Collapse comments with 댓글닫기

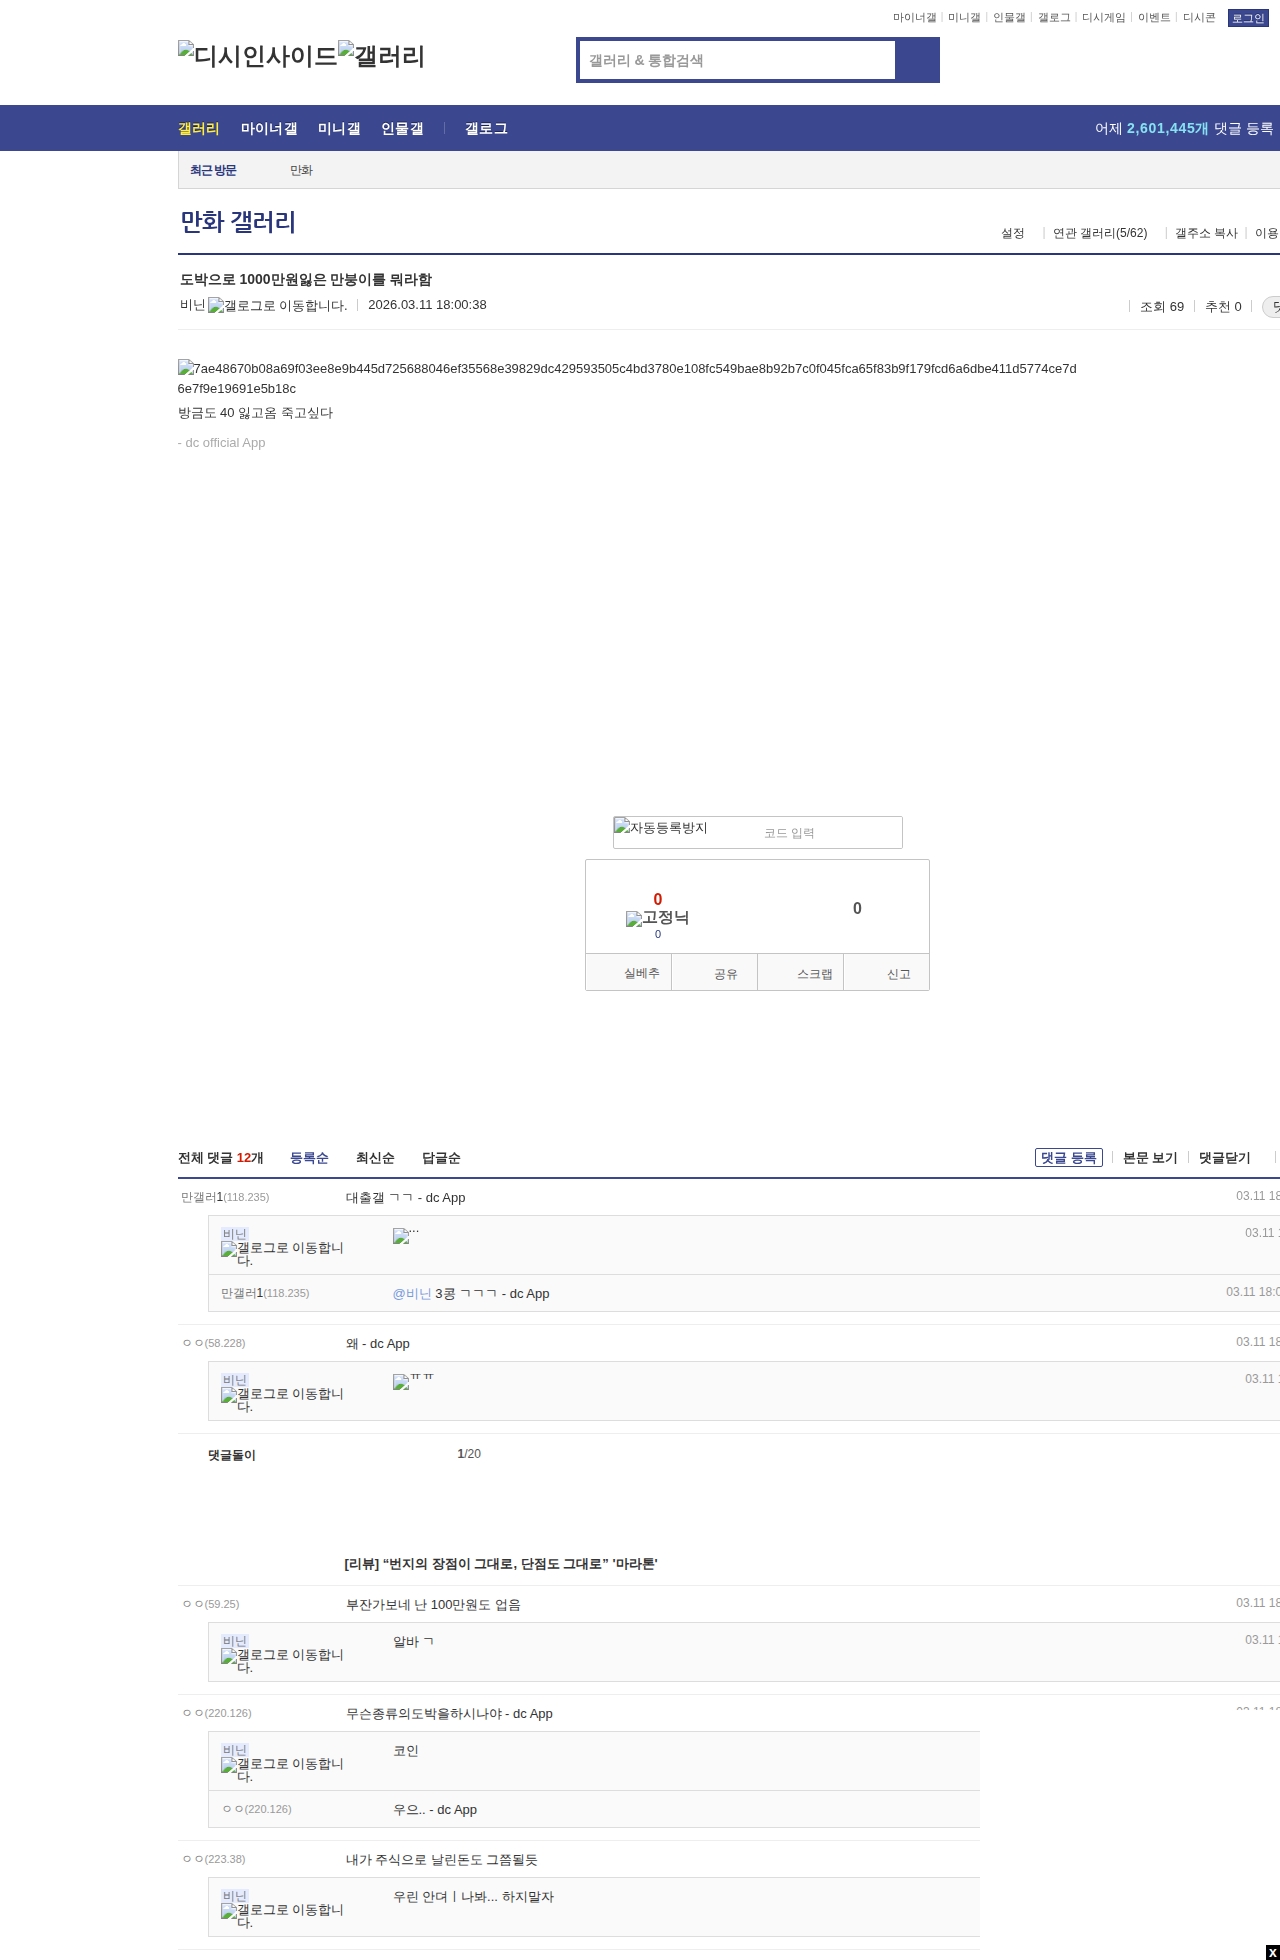(1225, 1158)
